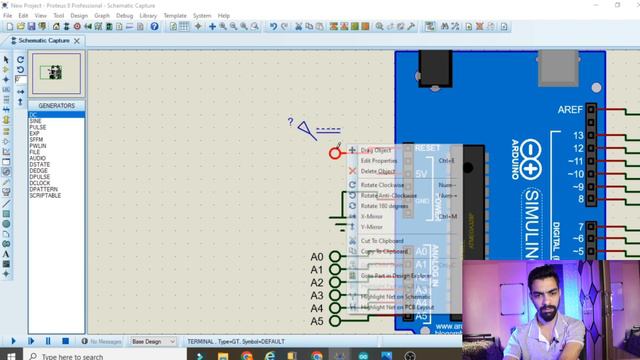Choose Delete Object from context menu
Screen dimensions: 640x360
coord(378,171)
